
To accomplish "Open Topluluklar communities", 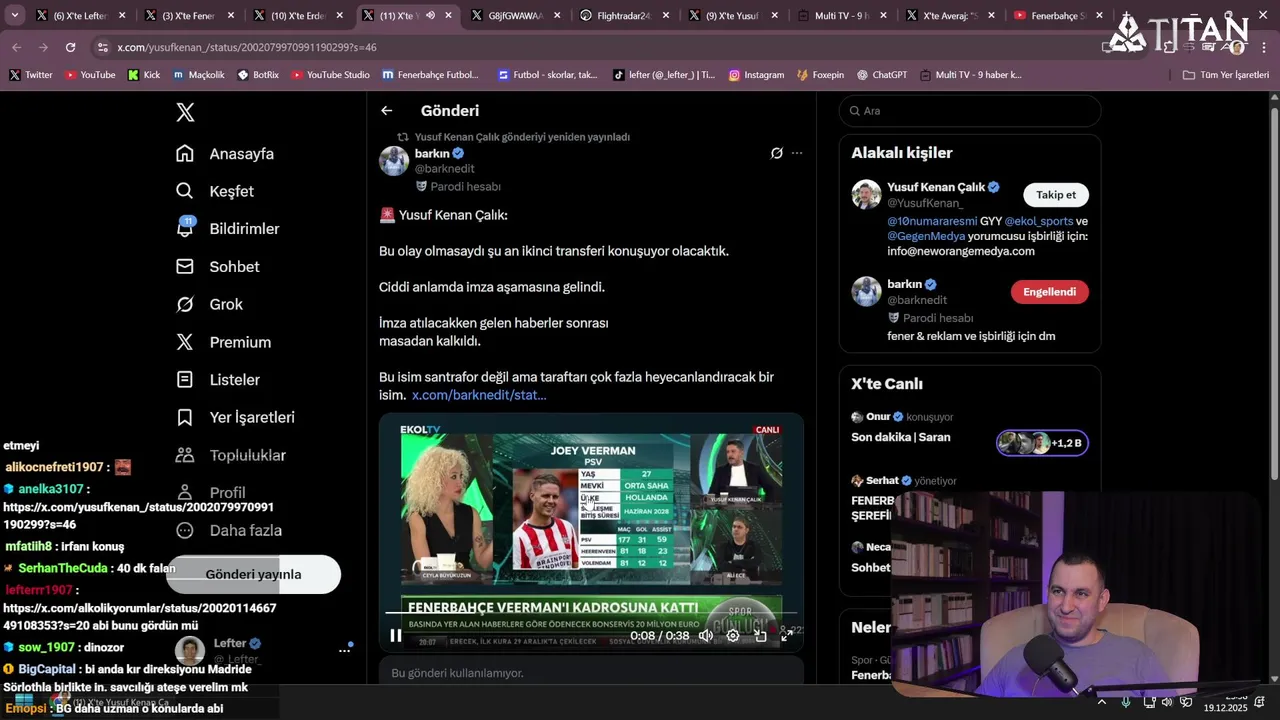I will (230, 455).
